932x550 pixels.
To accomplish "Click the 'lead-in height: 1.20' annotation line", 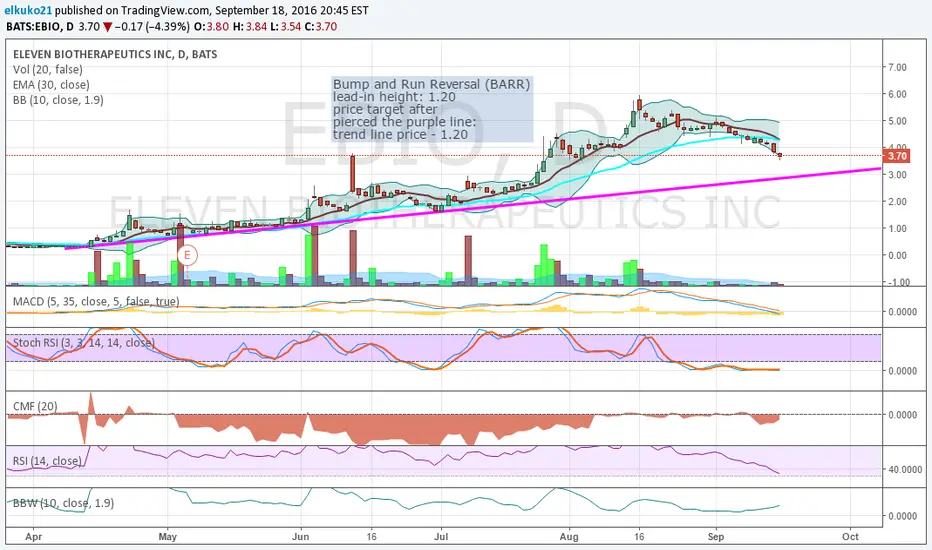I will 394,97.
